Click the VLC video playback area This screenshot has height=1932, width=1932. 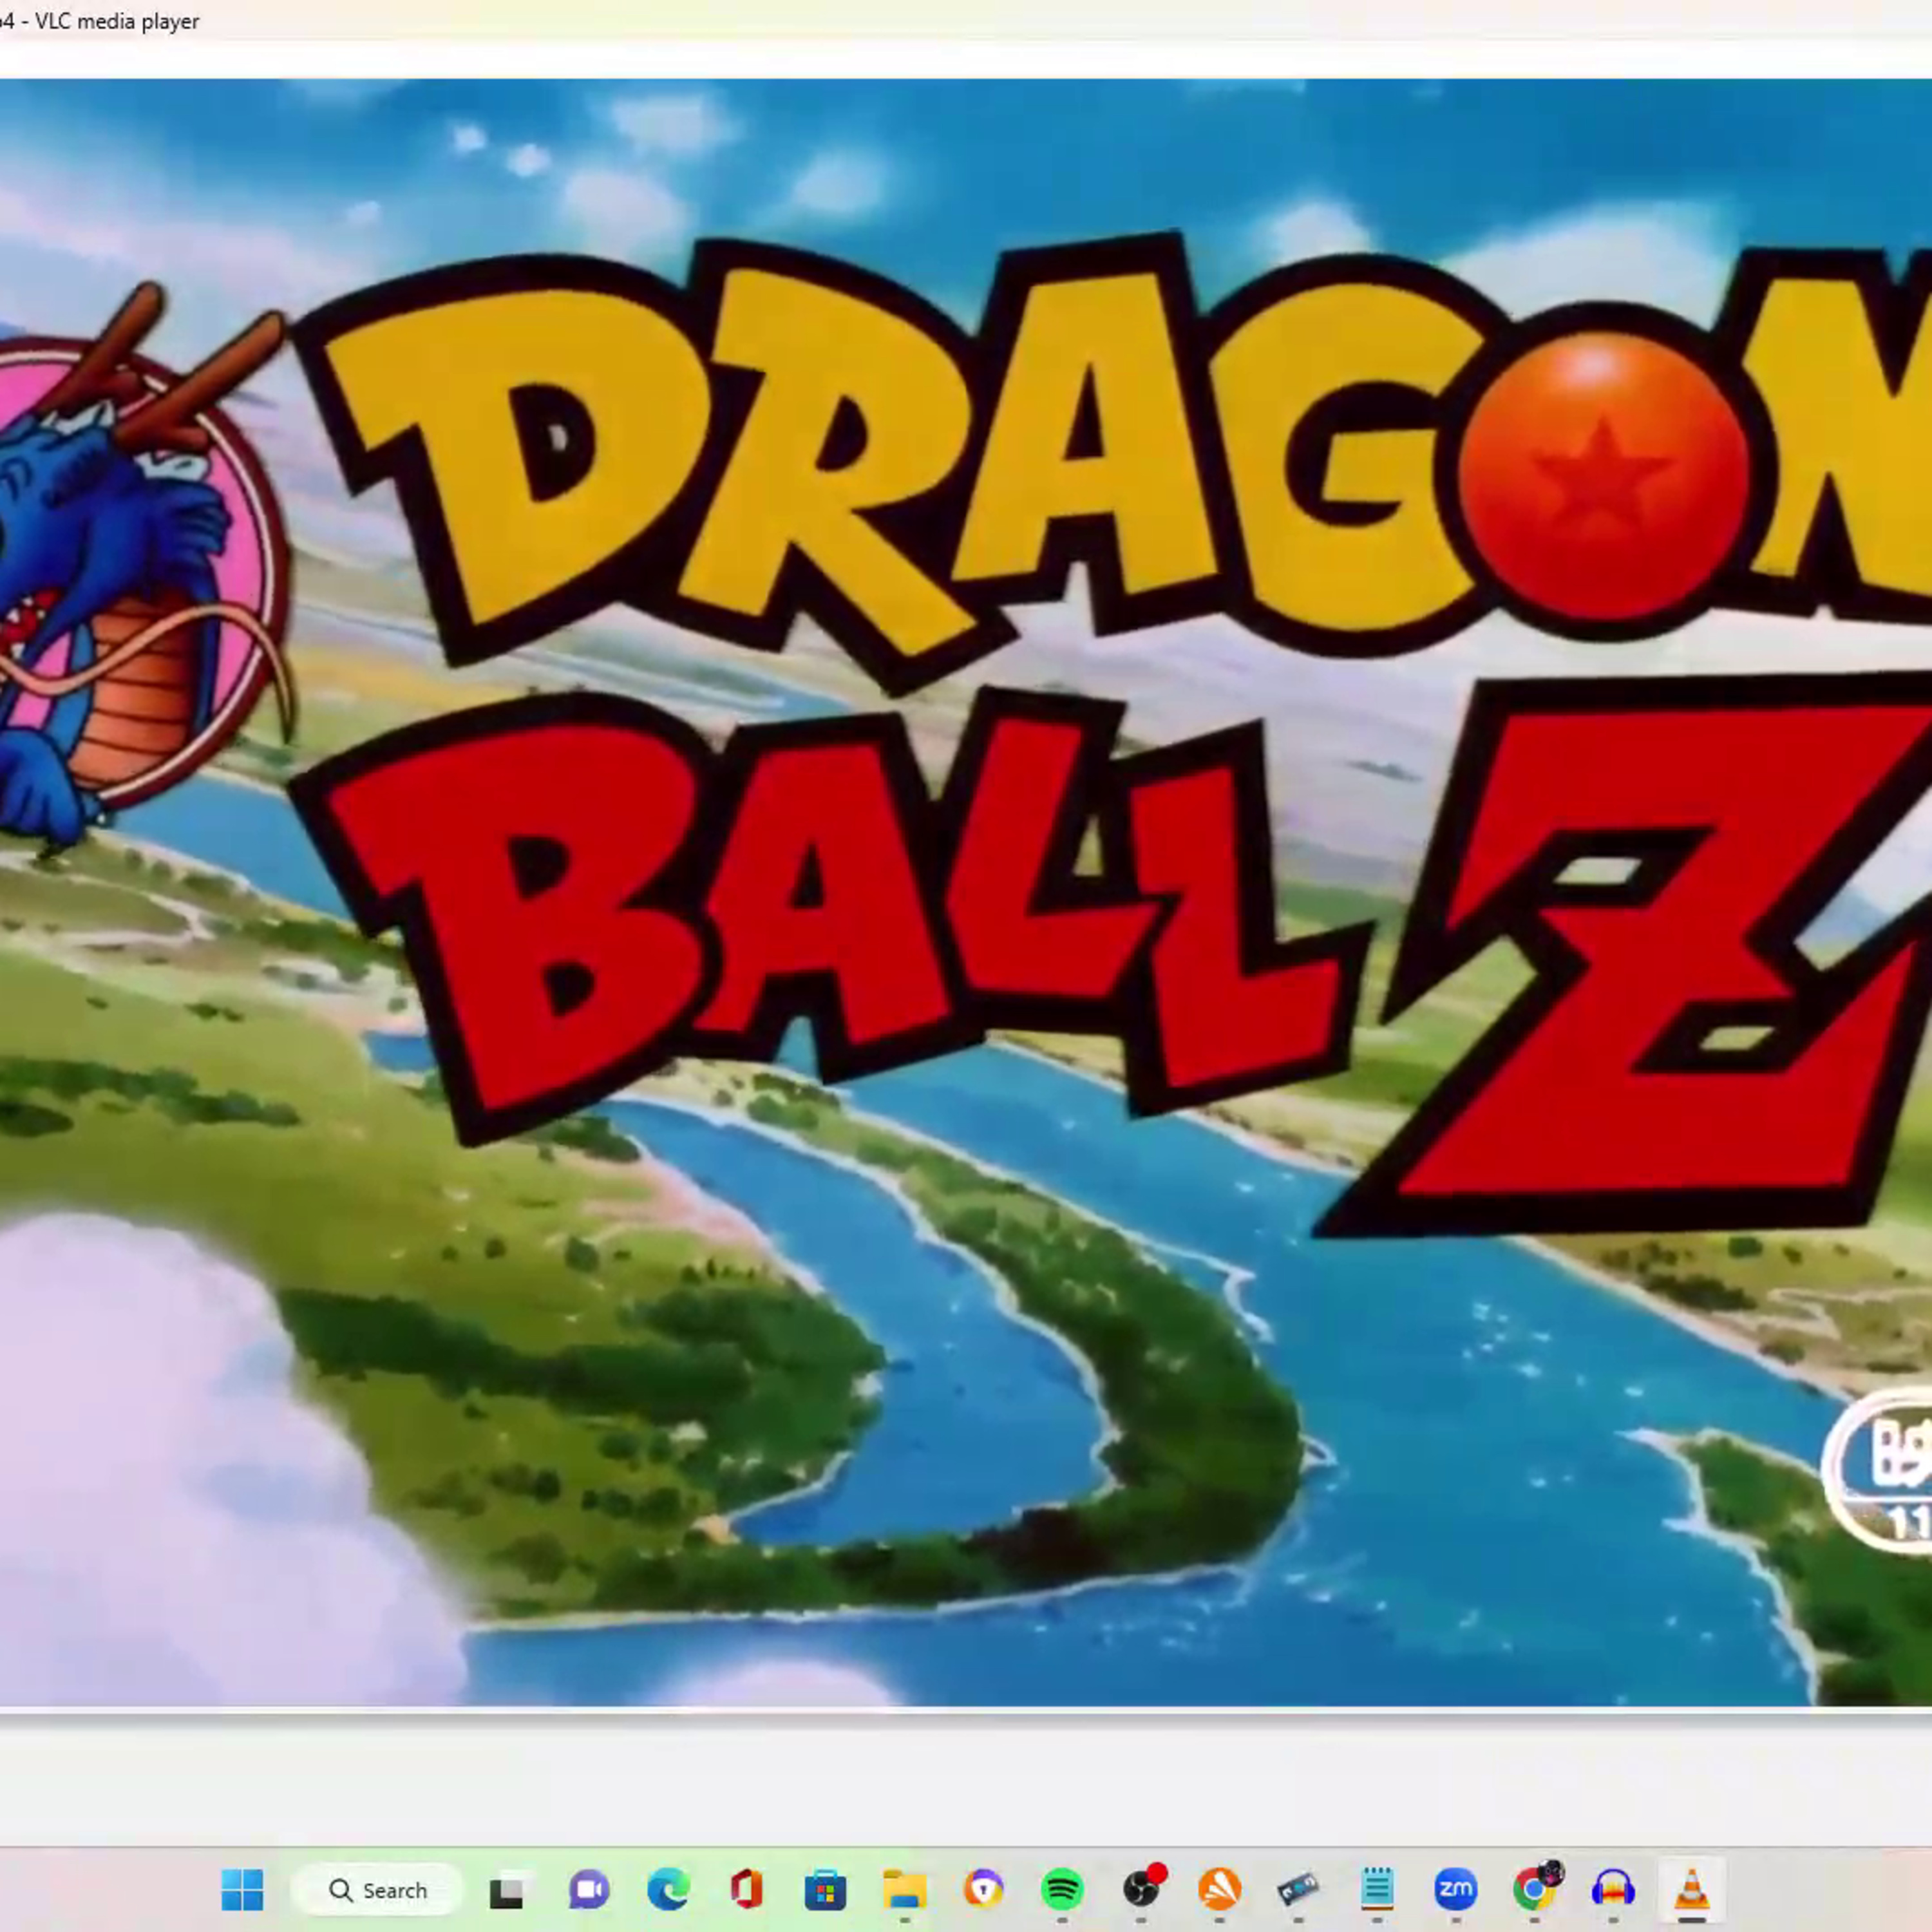[966, 893]
